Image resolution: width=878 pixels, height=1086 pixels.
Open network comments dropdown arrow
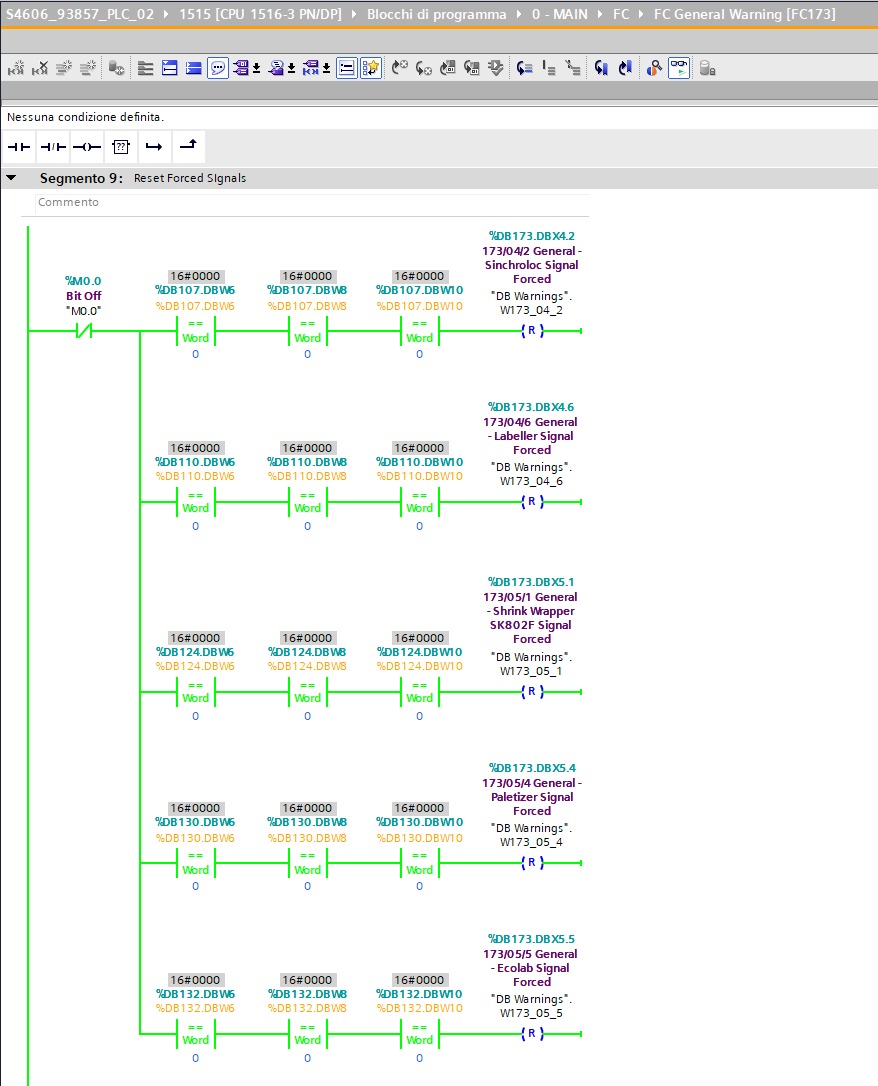pyautogui.click(x=326, y=69)
